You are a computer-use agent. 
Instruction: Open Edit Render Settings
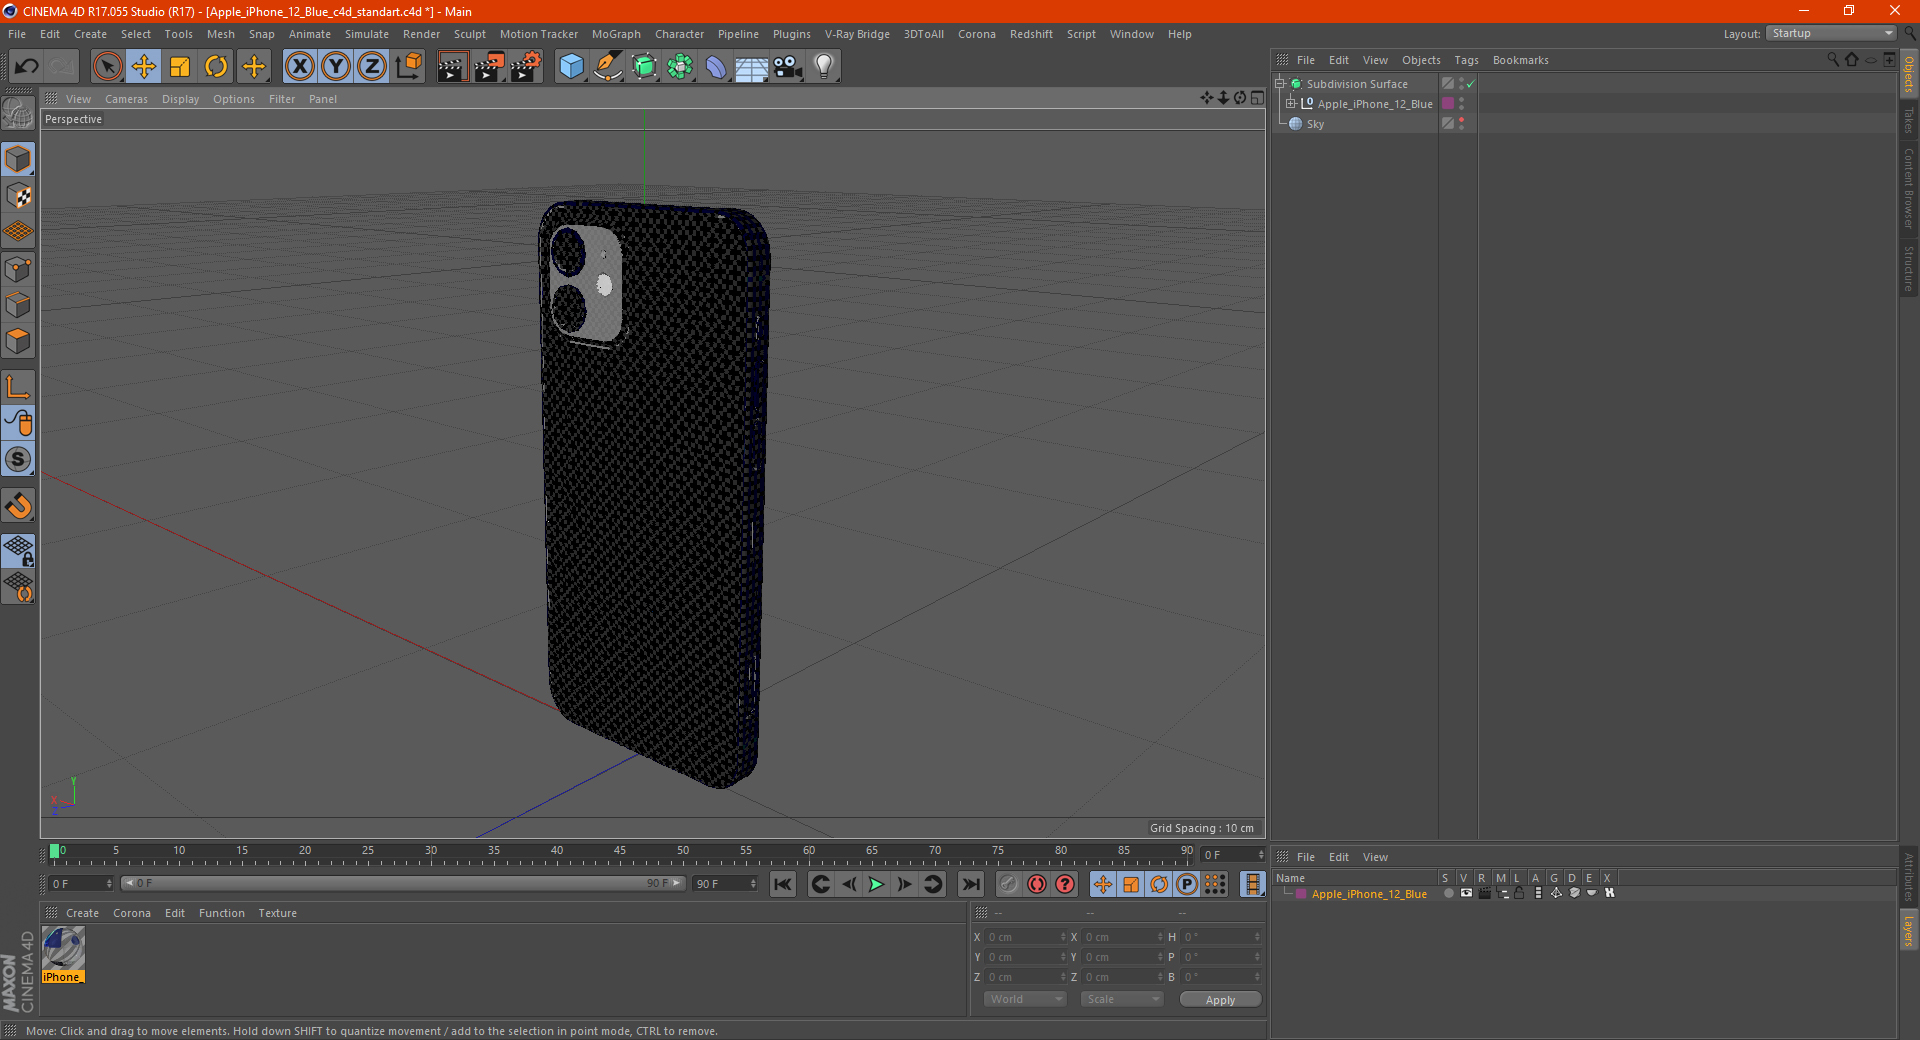(x=526, y=67)
